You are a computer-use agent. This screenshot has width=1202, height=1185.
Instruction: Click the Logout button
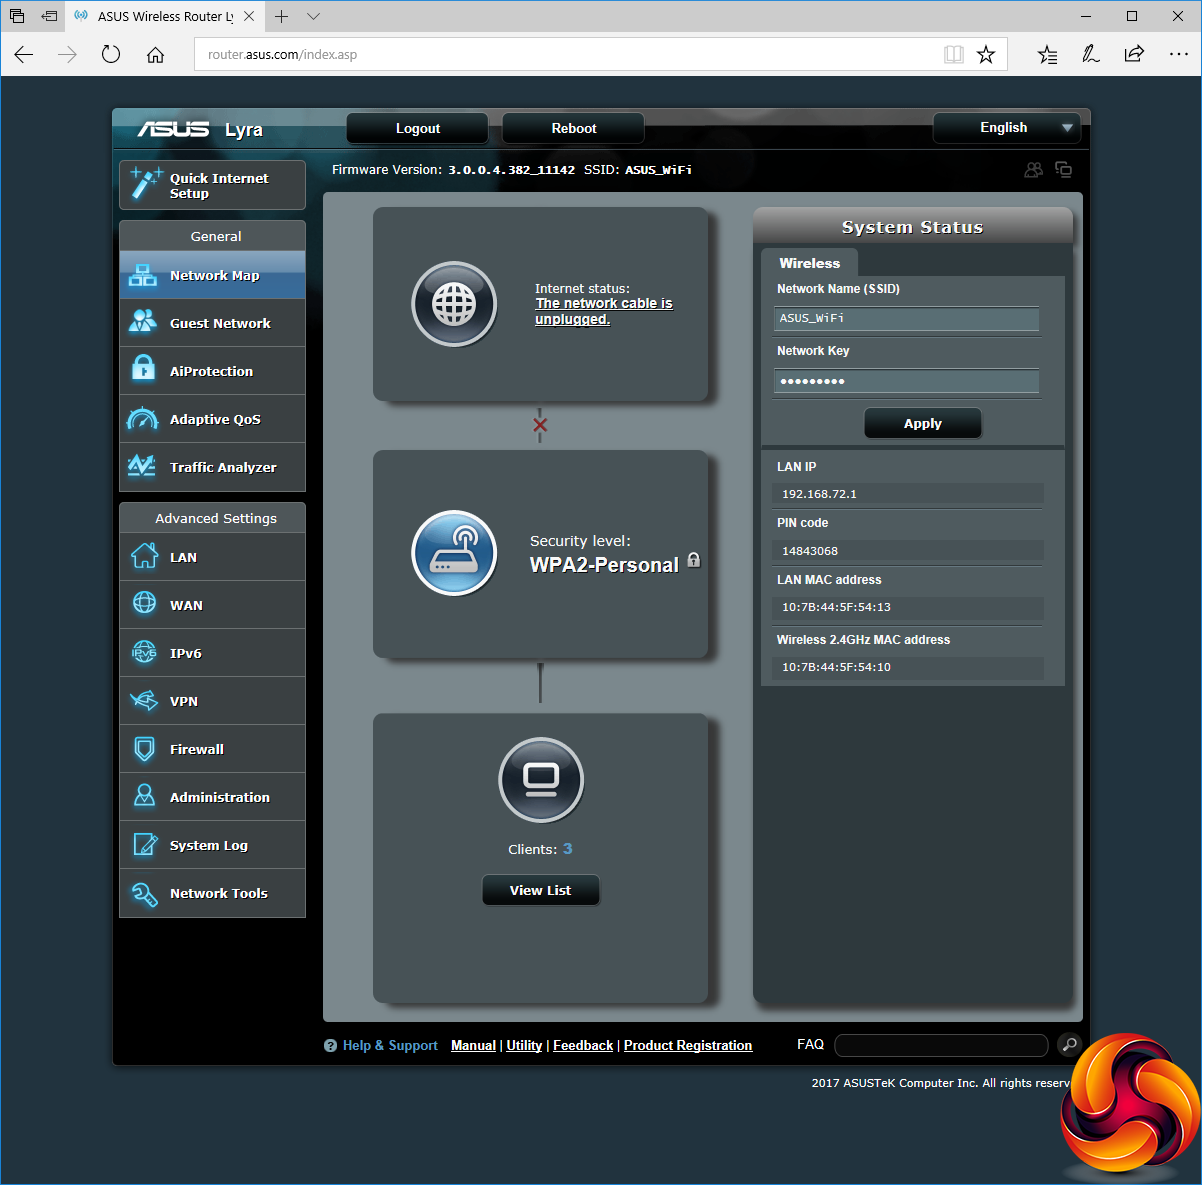tap(417, 128)
